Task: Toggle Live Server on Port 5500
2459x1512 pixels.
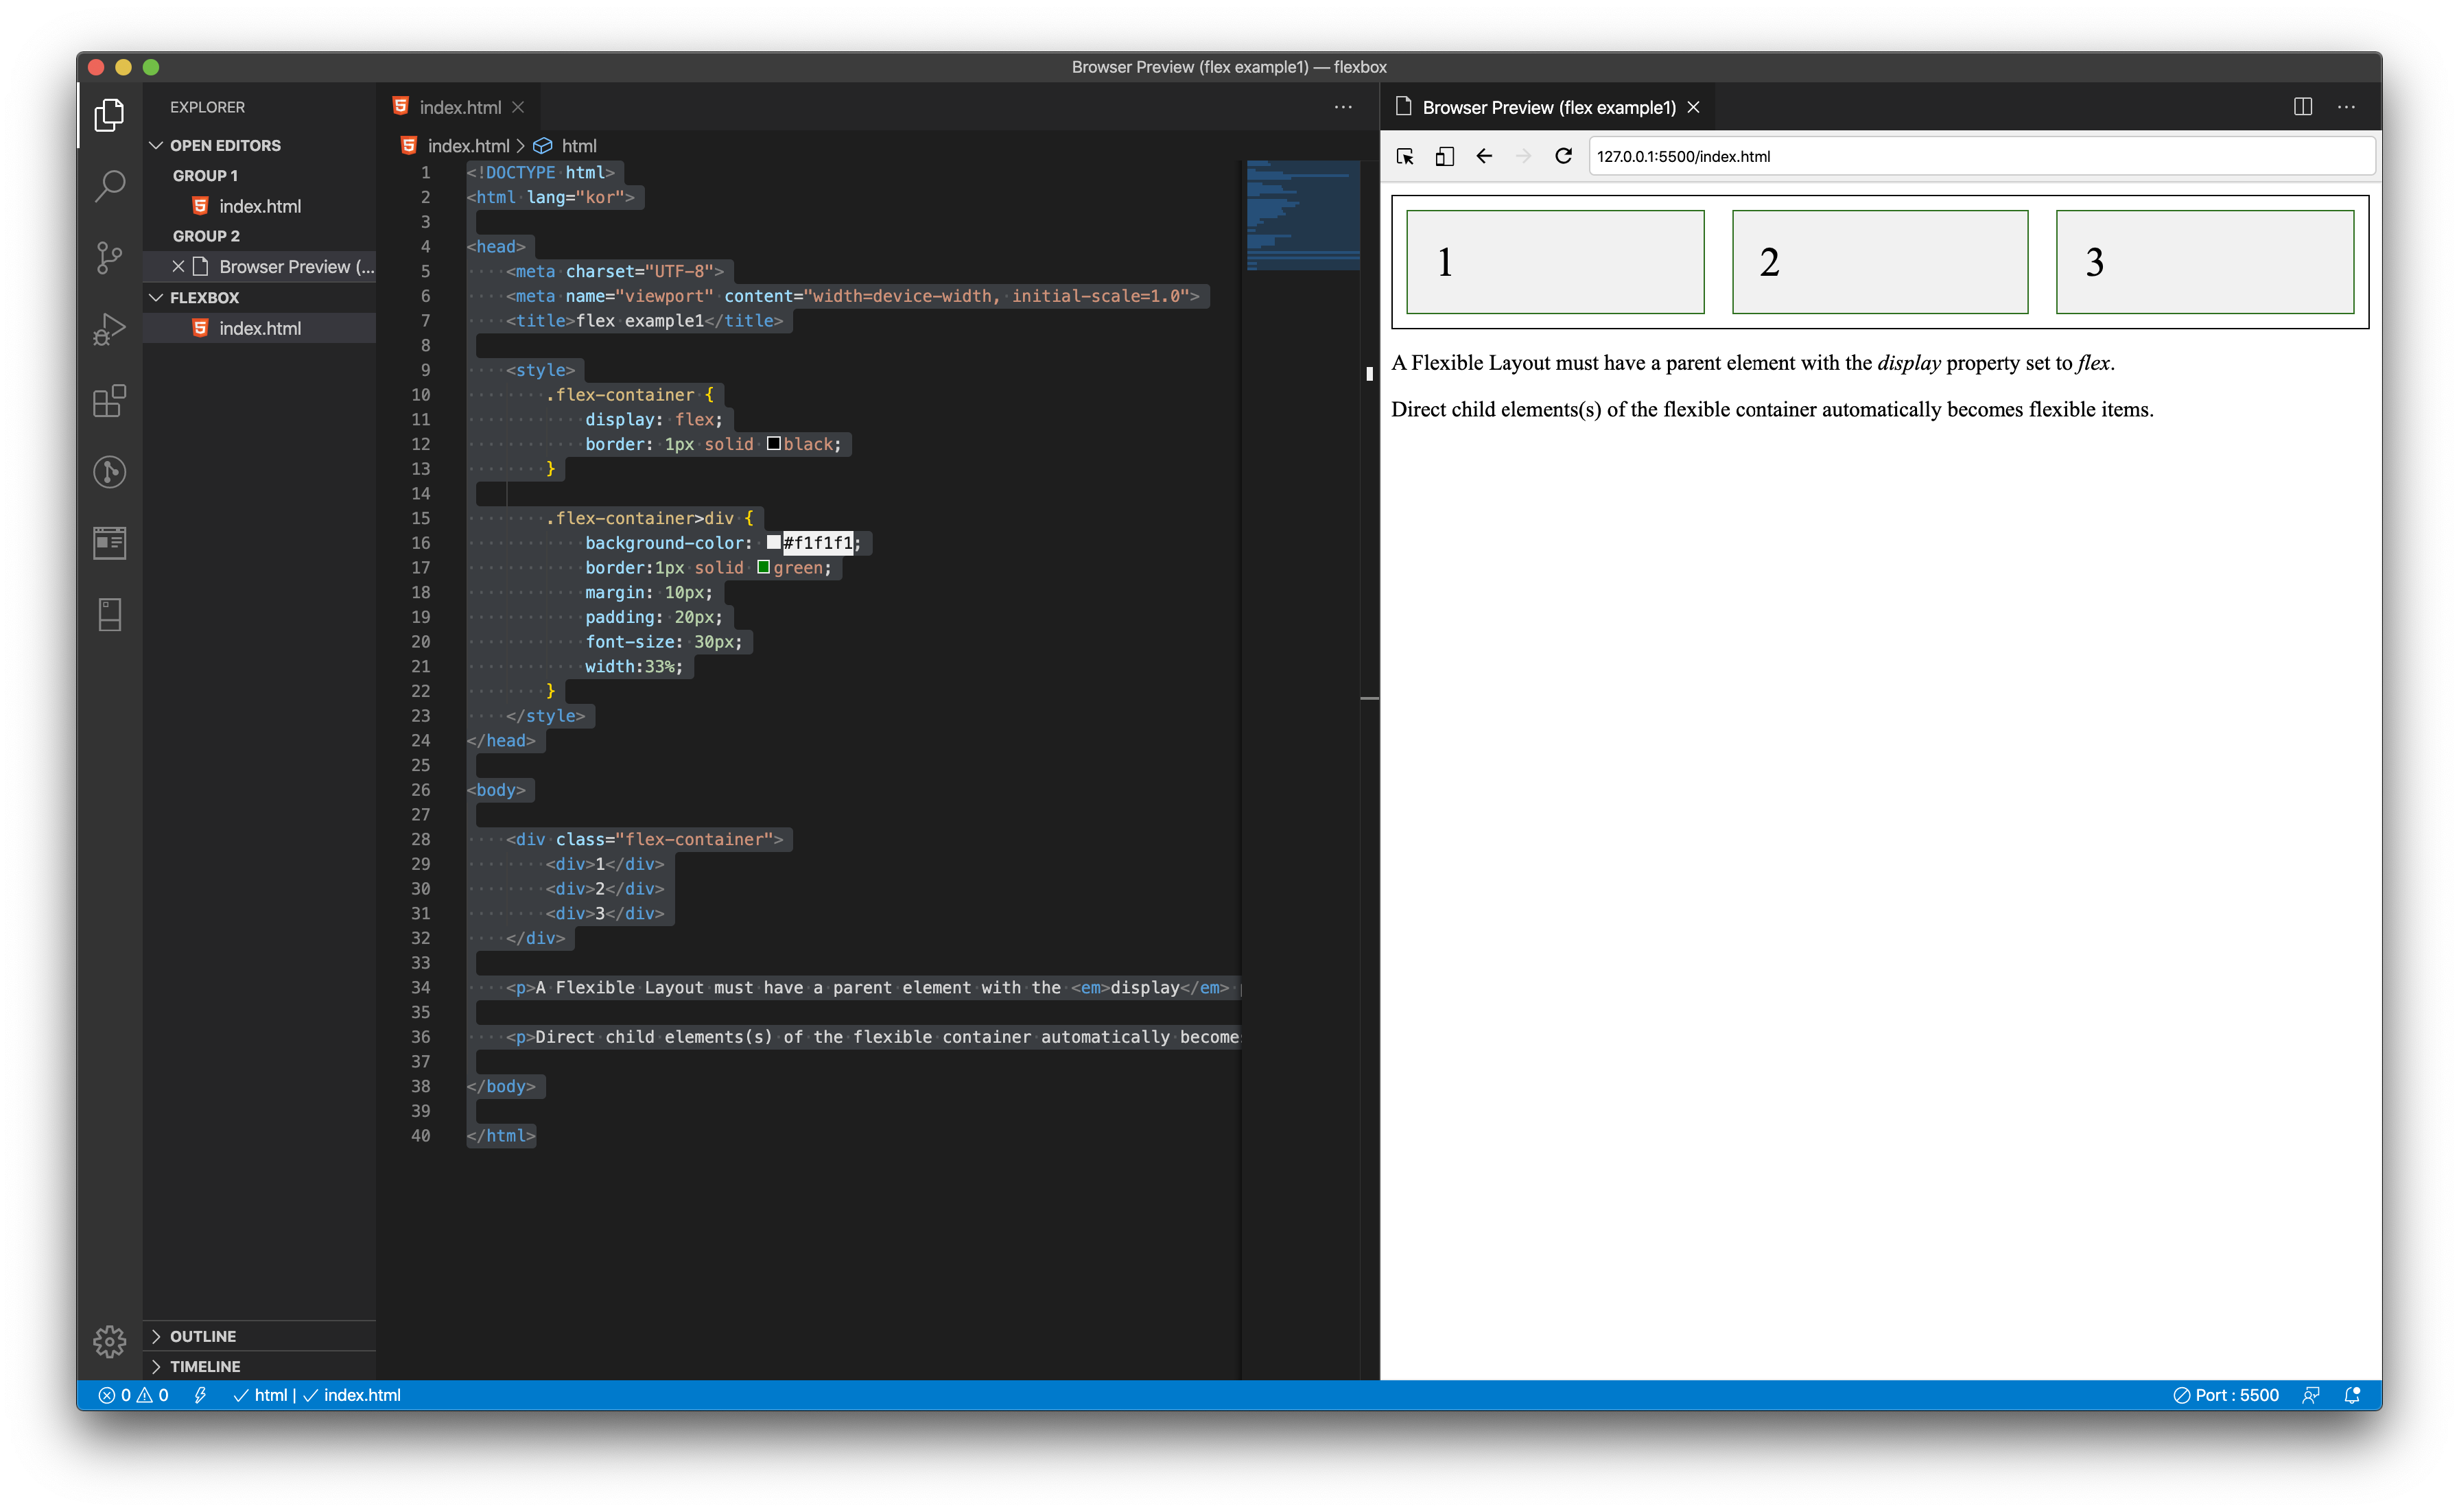Action: click(2226, 1395)
